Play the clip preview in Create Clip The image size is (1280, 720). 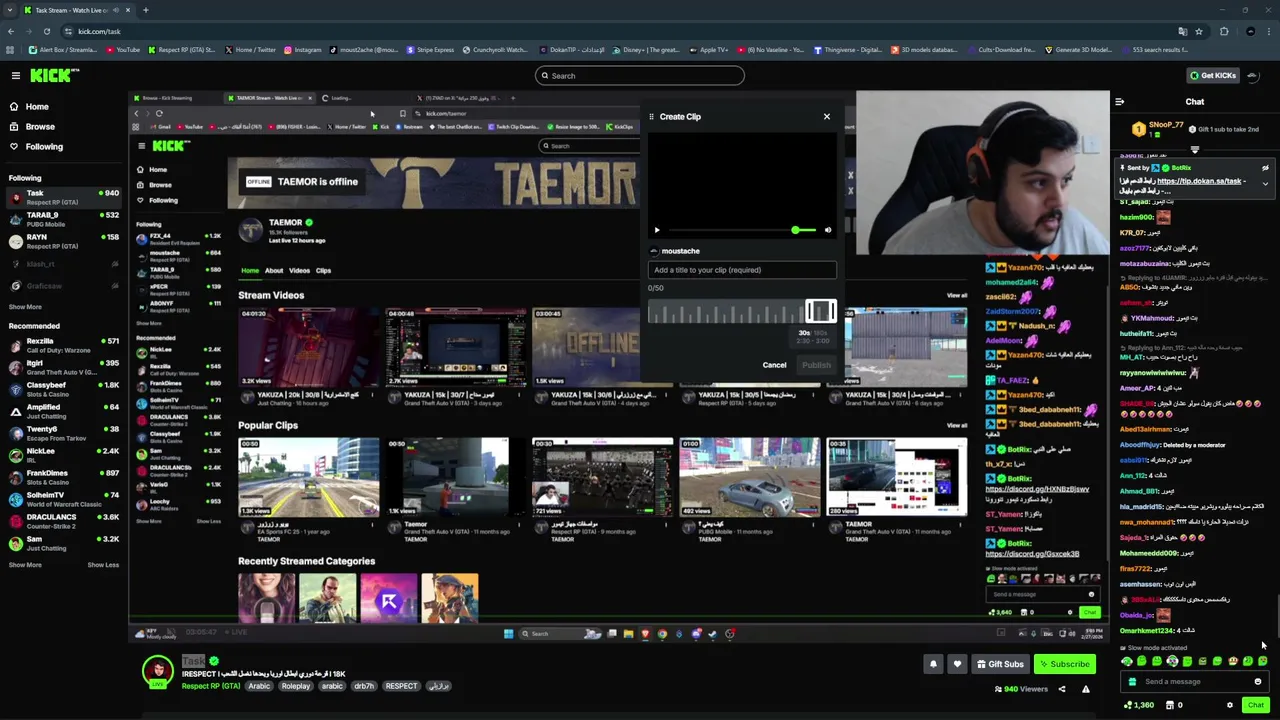click(657, 230)
